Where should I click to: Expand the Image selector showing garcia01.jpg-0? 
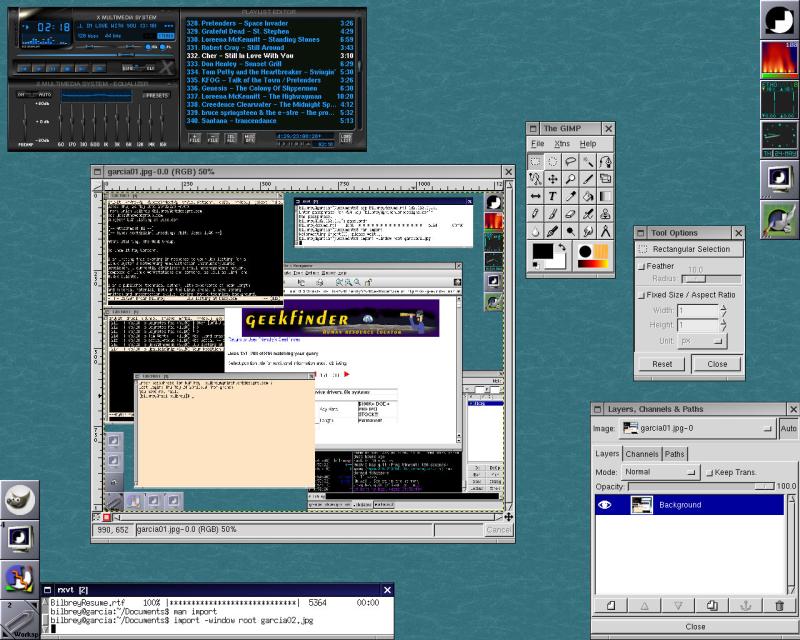[696, 429]
